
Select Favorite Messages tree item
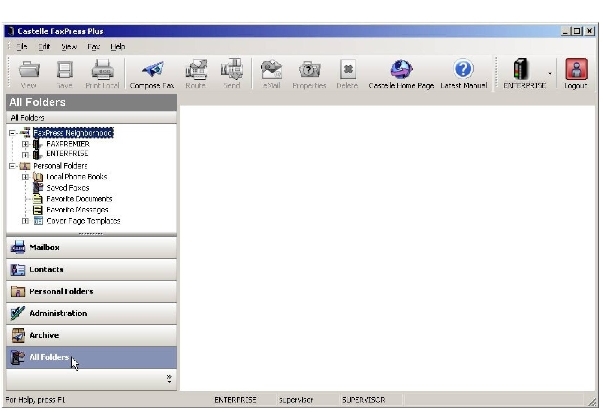(x=77, y=210)
